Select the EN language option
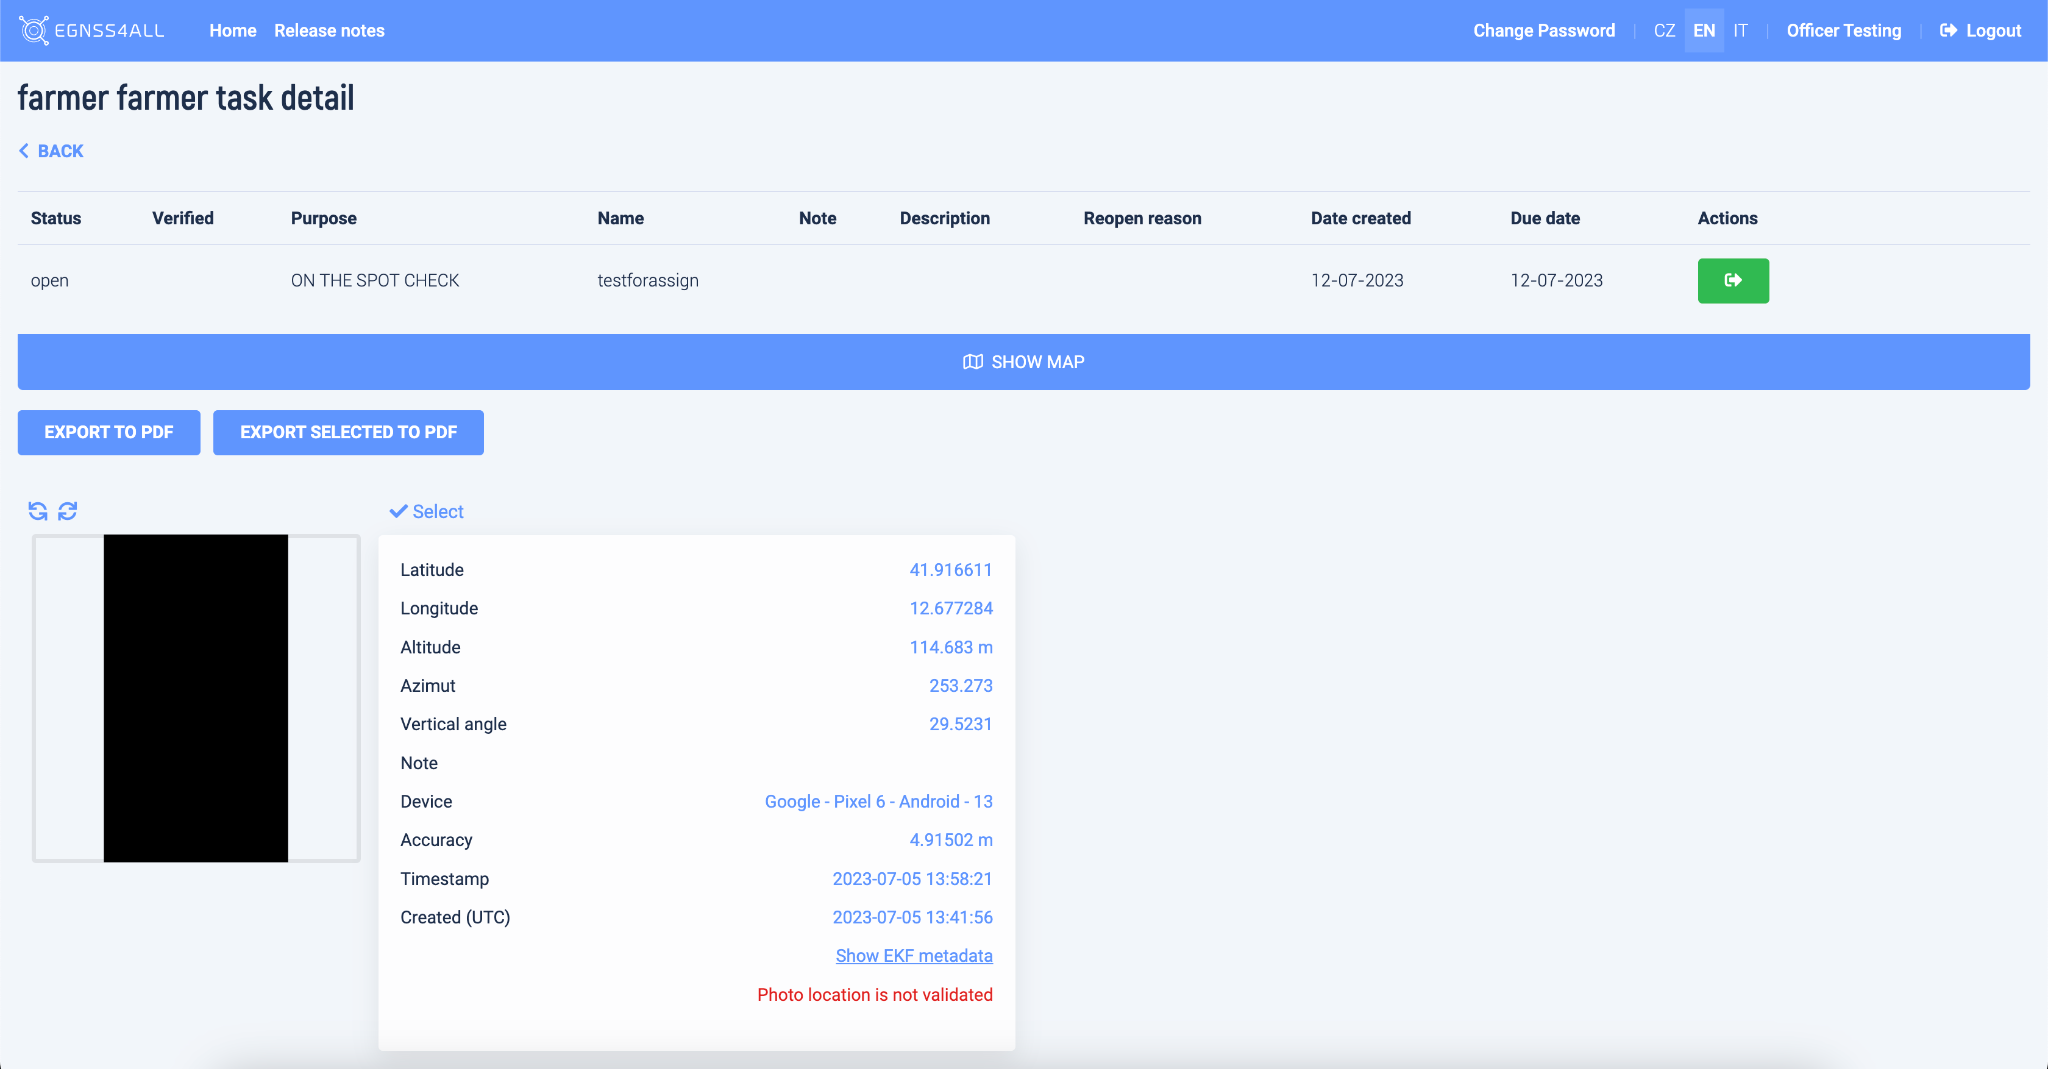Viewport: 2048px width, 1069px height. tap(1704, 31)
